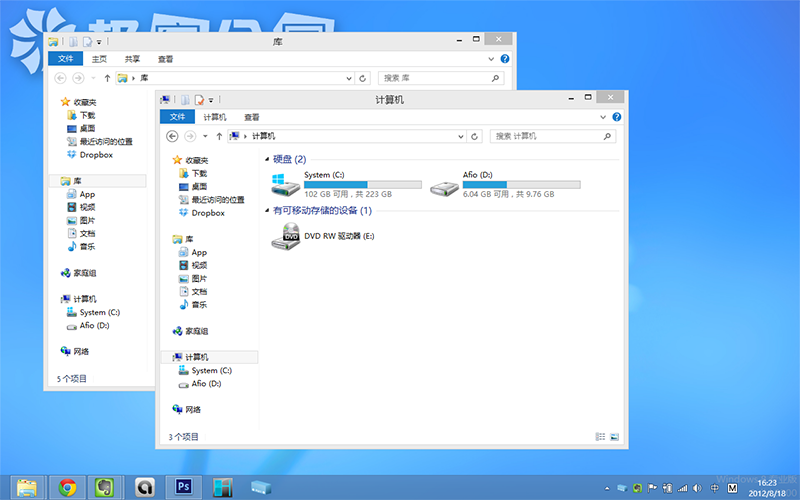This screenshot has height=500, width=800.
Task: Click System (C:) capacity bar
Action: [x=363, y=184]
